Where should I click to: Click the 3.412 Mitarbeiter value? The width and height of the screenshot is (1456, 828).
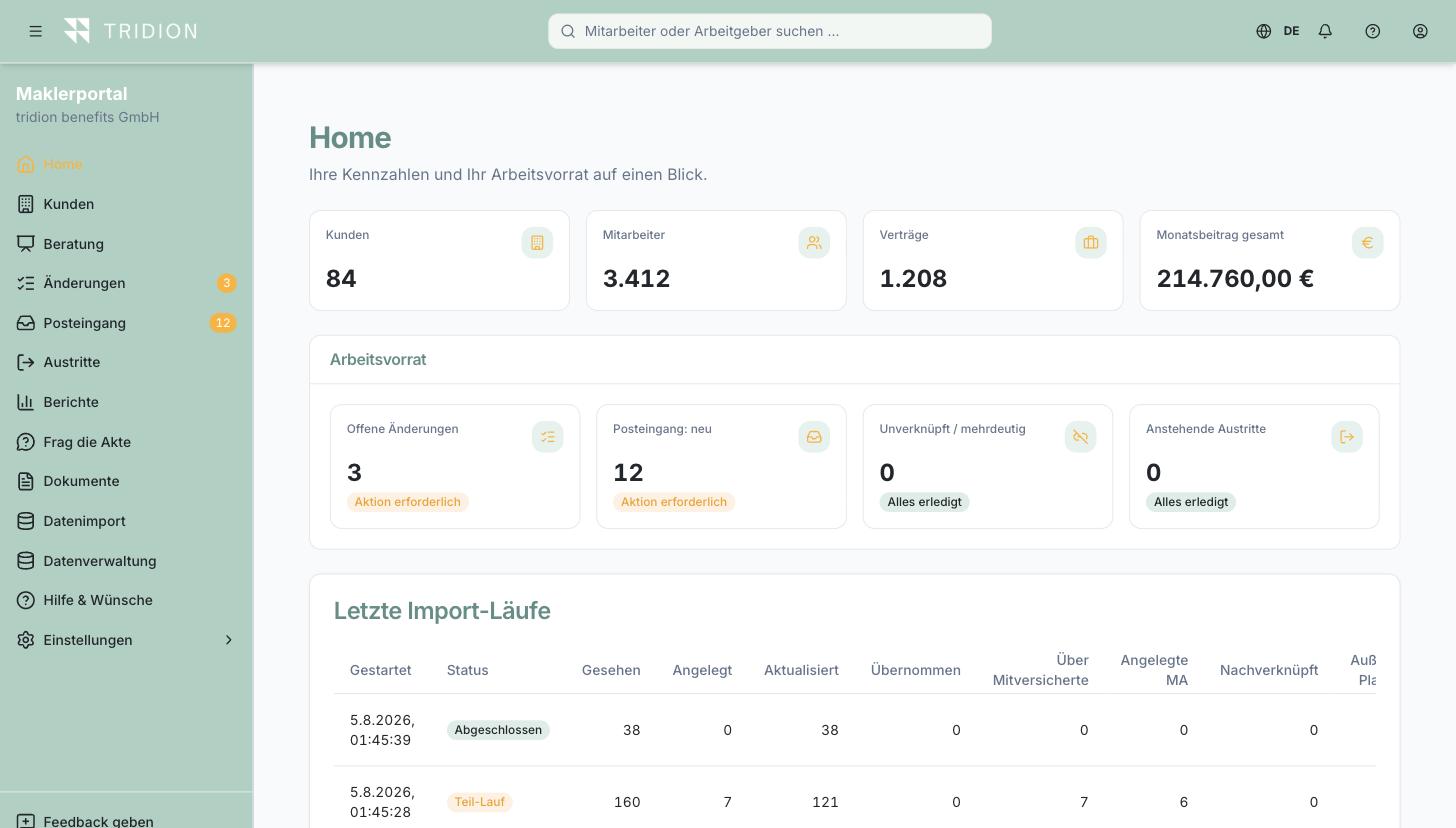tap(636, 279)
